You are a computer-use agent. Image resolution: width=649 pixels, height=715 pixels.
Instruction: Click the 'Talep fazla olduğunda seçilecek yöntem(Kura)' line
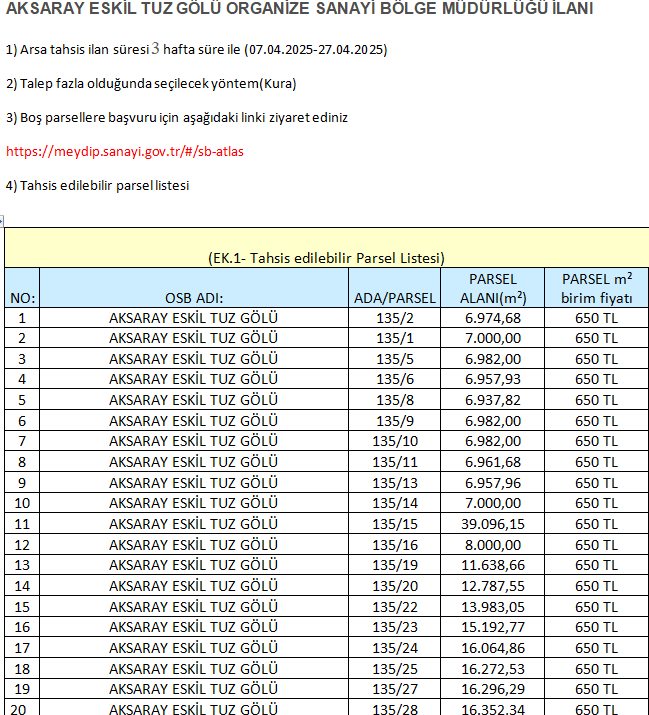151,83
